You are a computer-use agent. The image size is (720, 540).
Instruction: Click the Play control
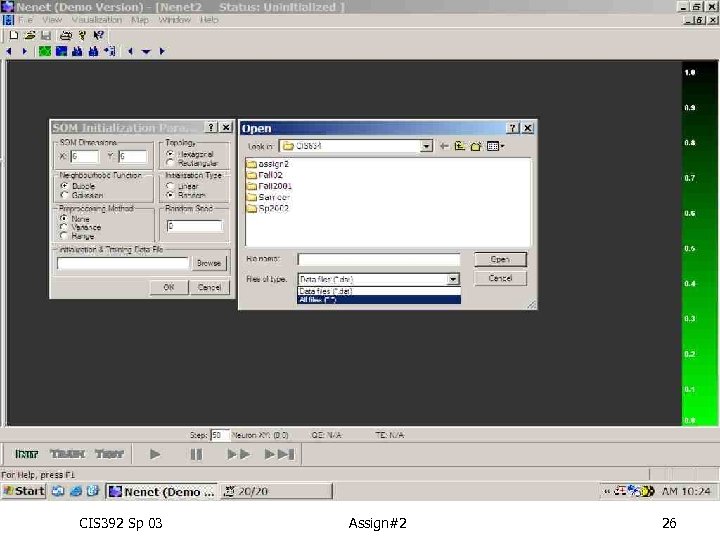[x=155, y=454]
